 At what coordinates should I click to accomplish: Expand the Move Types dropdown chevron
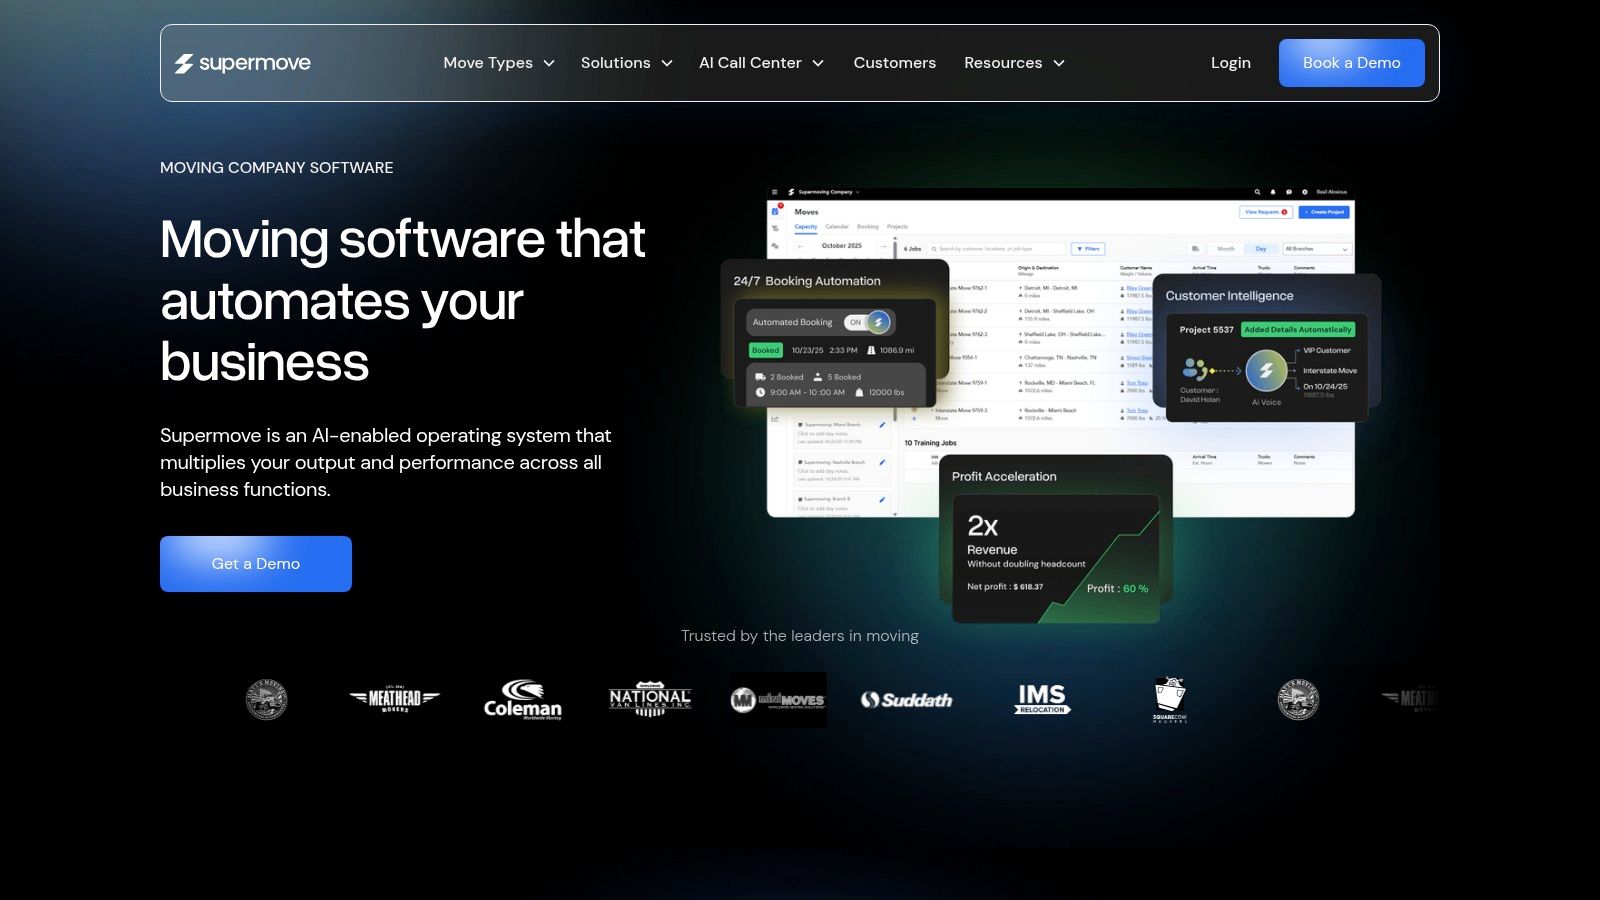(x=549, y=63)
